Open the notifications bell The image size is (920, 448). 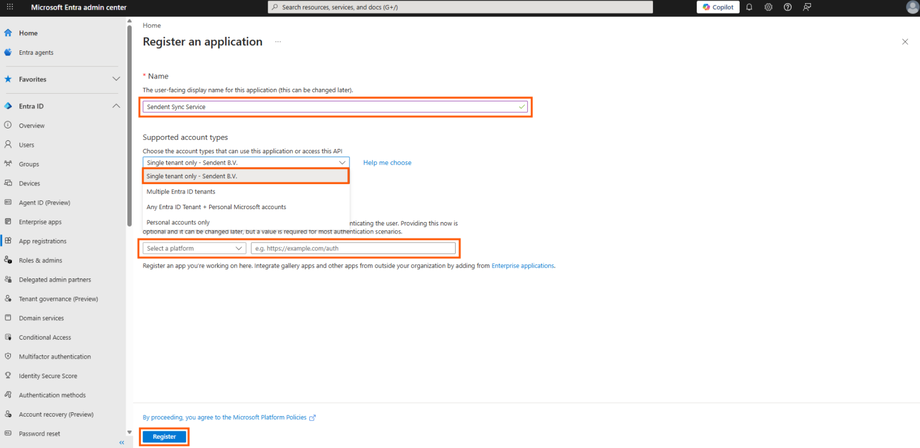(749, 7)
